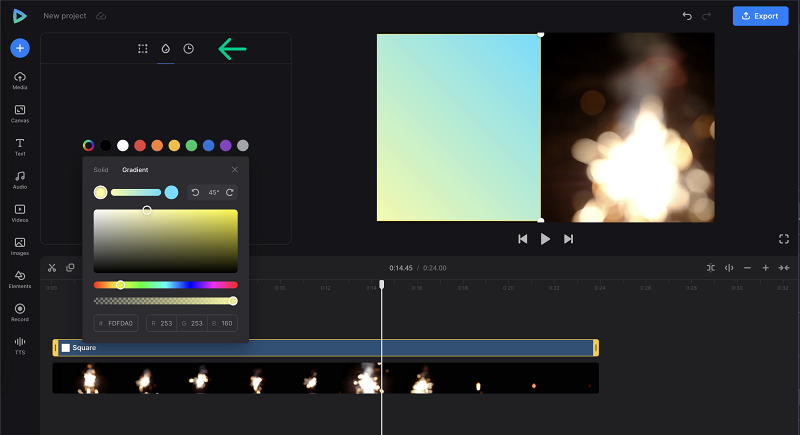Switch to the Solid fill tab
This screenshot has height=435, width=800.
[x=101, y=170]
